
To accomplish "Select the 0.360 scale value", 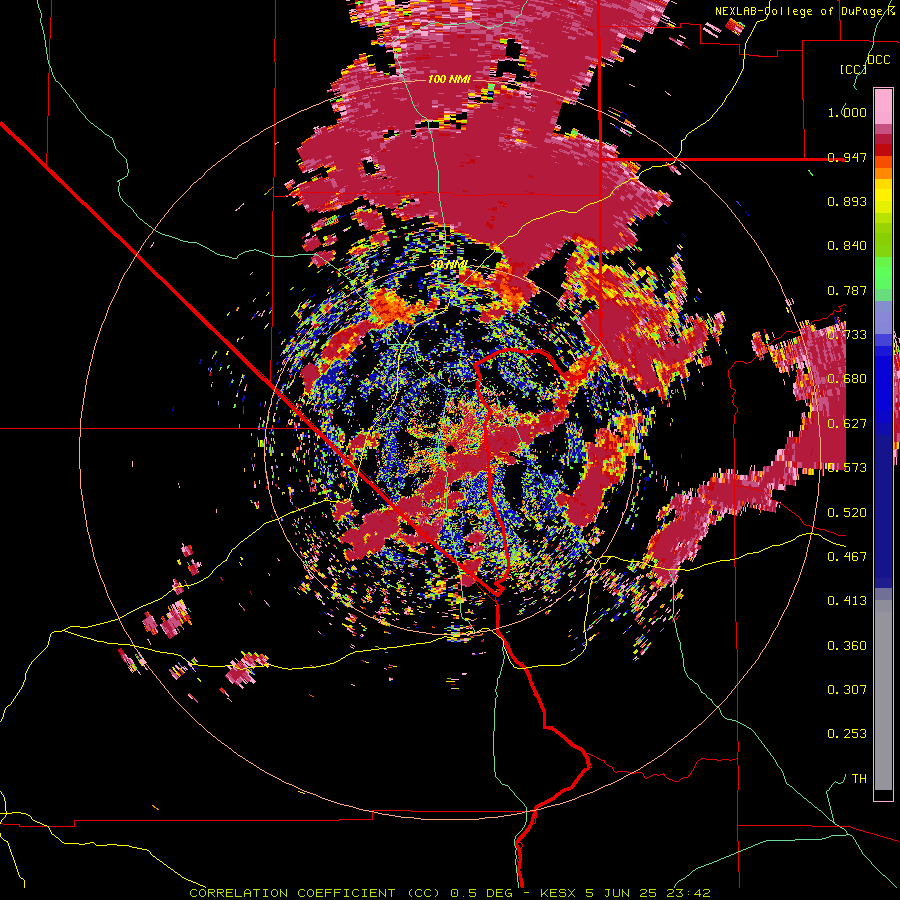I will click(x=847, y=646).
